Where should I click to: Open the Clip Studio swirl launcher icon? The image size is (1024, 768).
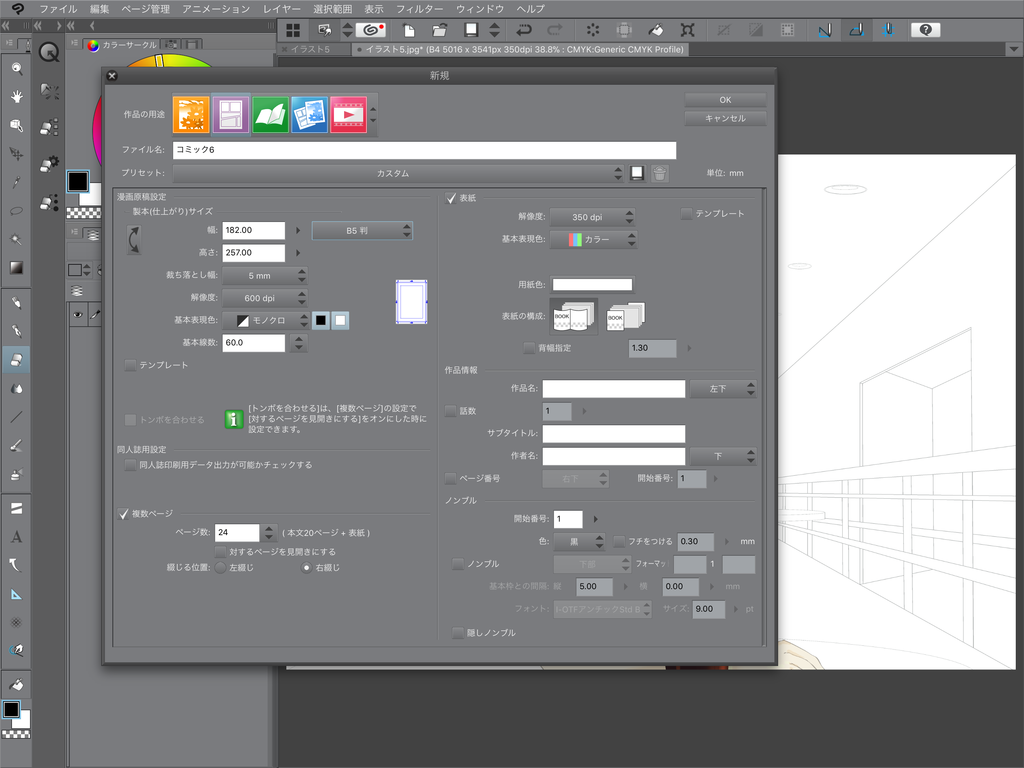click(x=372, y=29)
